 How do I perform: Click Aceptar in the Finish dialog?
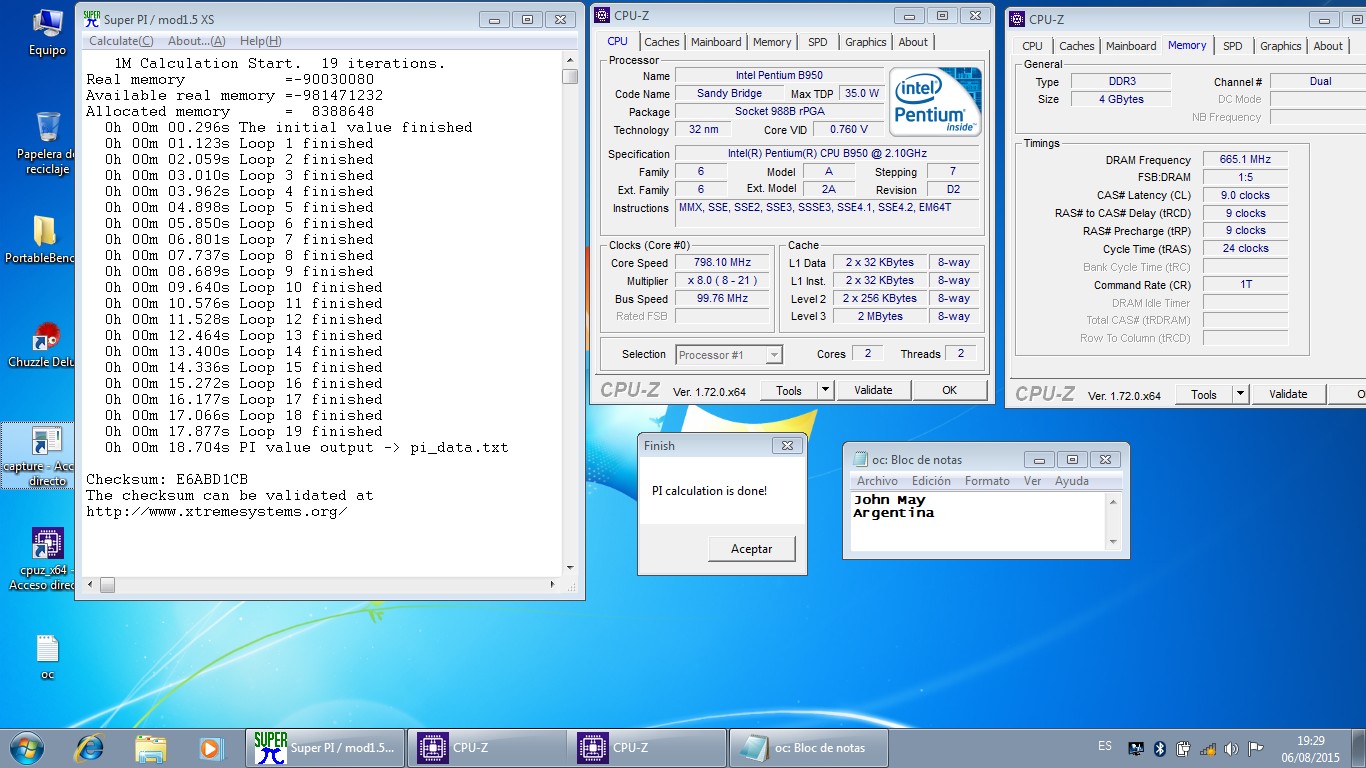tap(752, 549)
